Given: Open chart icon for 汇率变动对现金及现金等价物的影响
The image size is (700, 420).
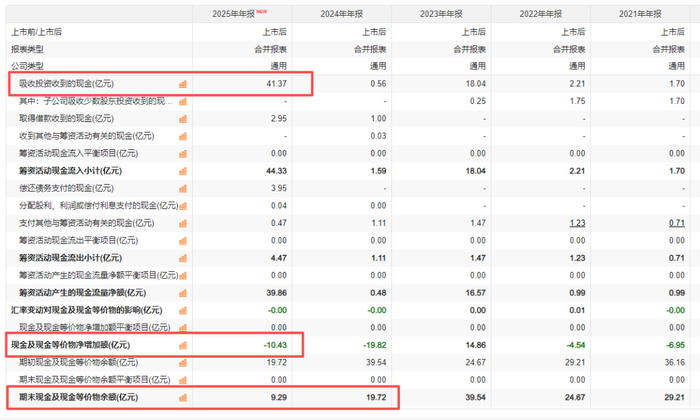Looking at the screenshot, I should pos(183,310).
